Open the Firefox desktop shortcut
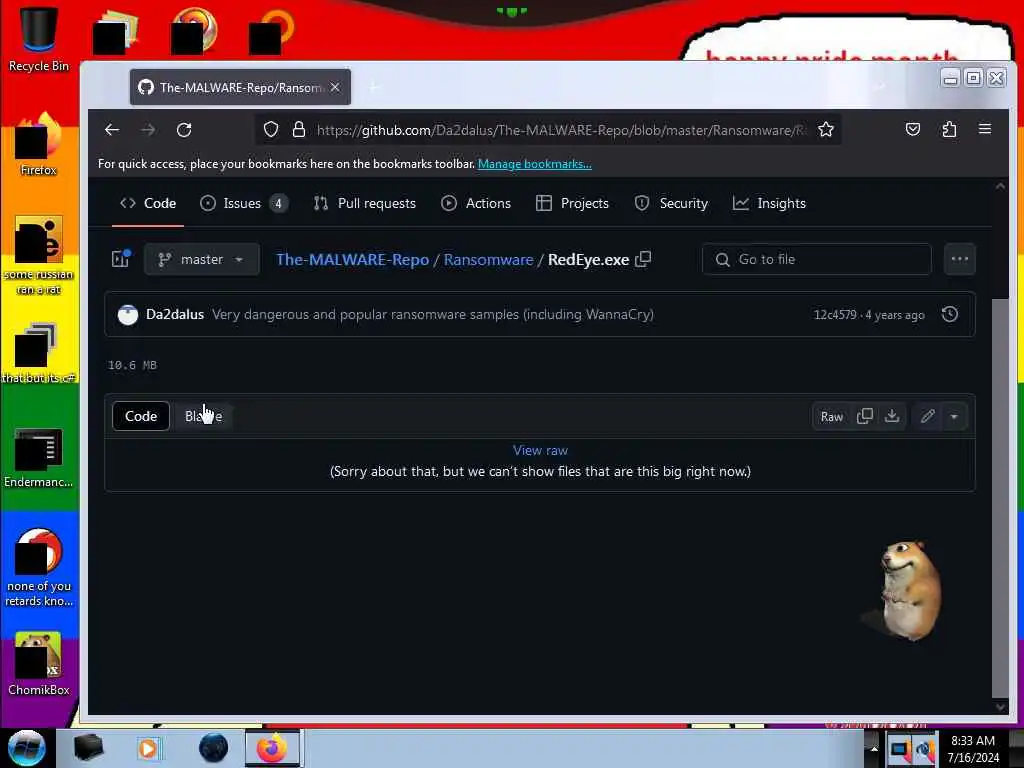This screenshot has height=768, width=1024. click(x=39, y=144)
